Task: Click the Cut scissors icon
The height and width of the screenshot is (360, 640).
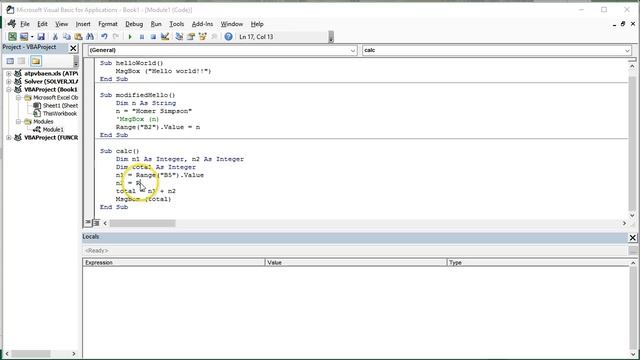Action: pos(55,37)
